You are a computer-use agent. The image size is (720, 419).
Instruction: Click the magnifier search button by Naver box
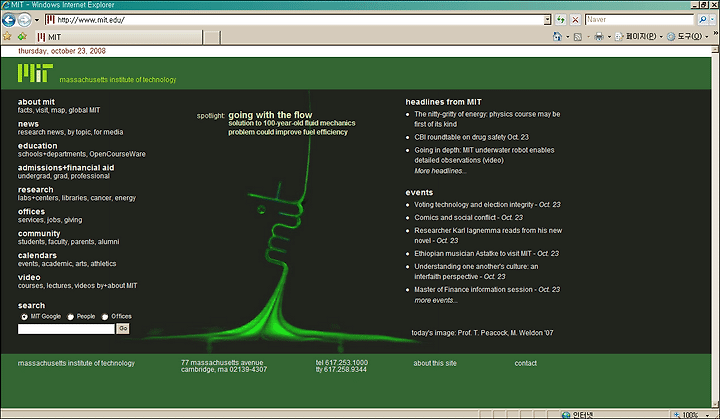pos(702,20)
